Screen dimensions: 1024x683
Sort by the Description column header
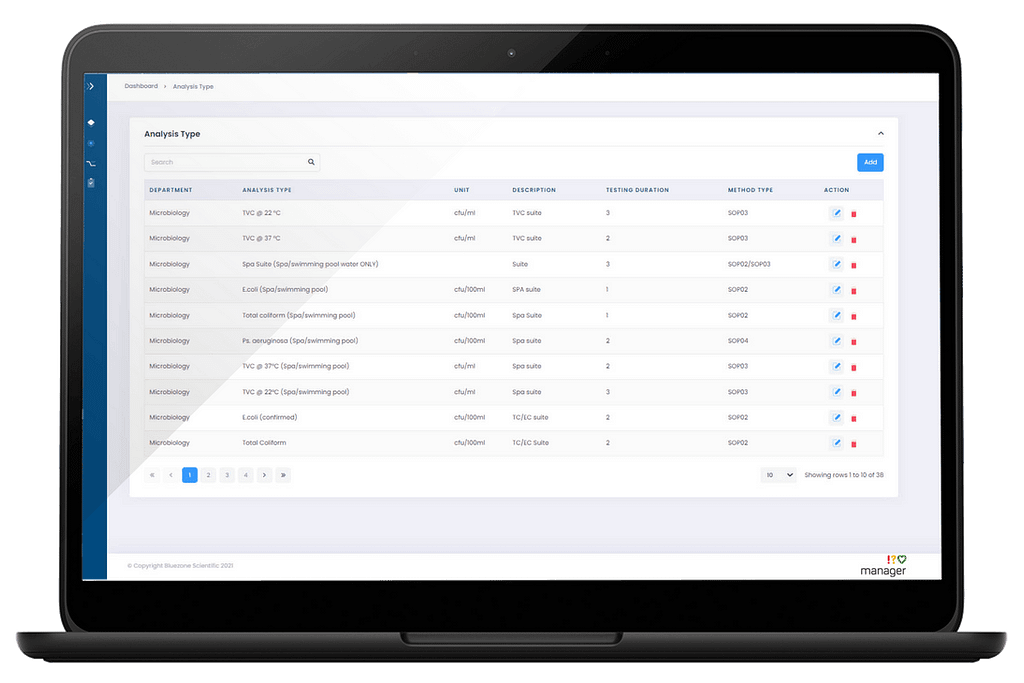(x=534, y=190)
